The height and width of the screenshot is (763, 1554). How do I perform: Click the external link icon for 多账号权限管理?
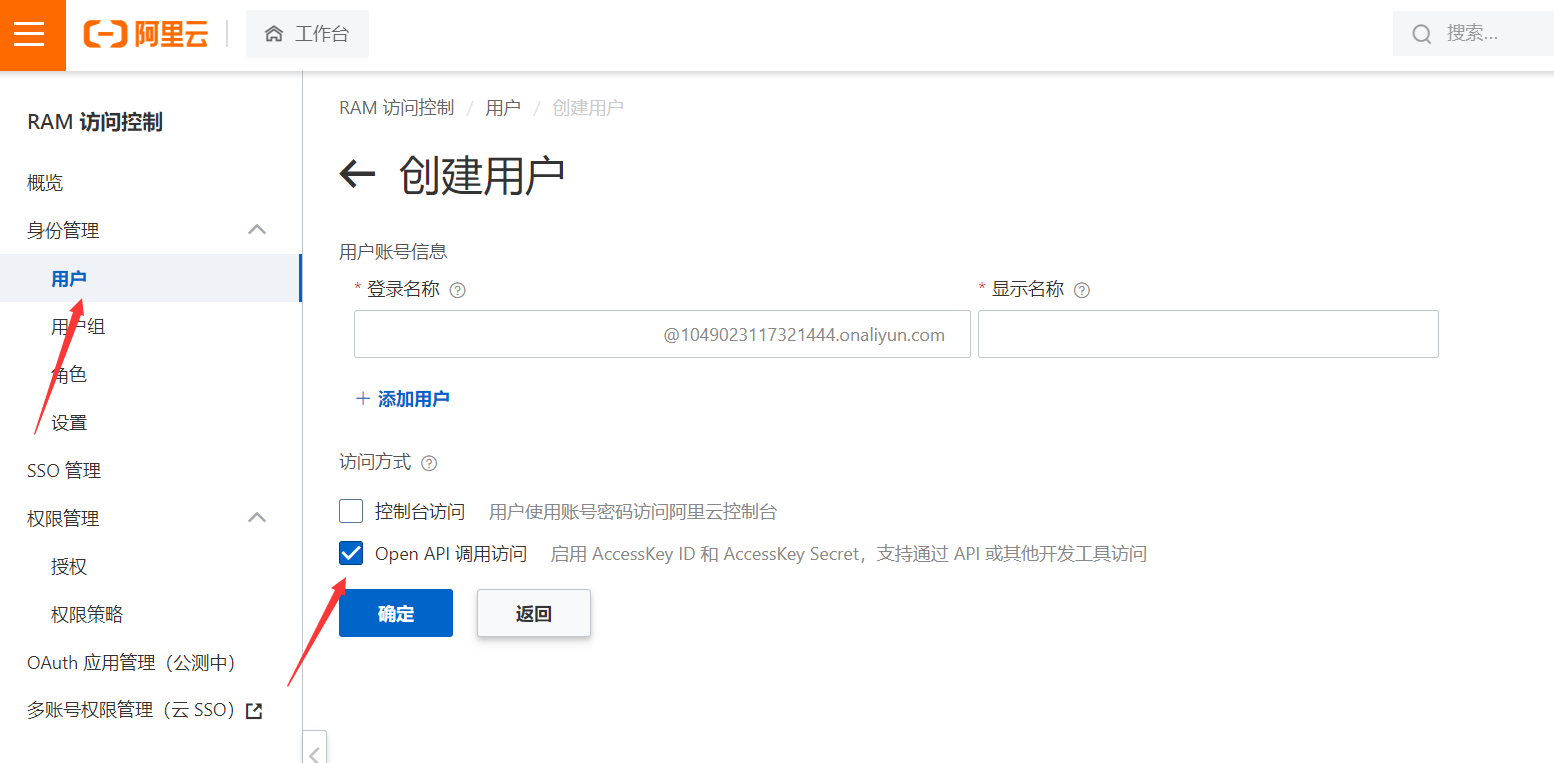[x=254, y=711]
